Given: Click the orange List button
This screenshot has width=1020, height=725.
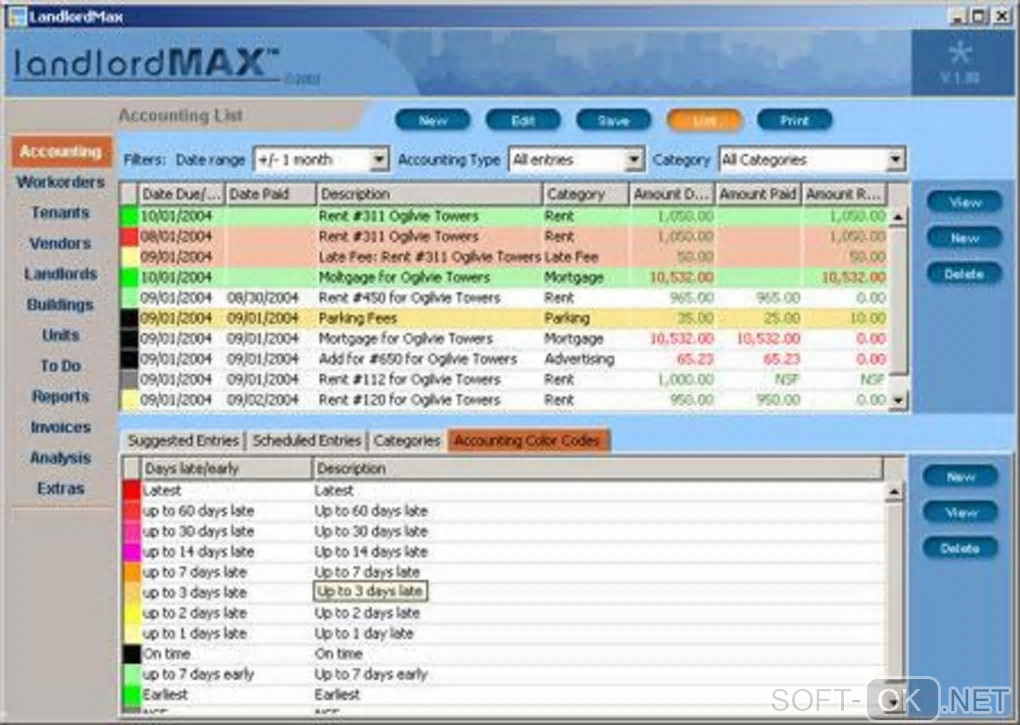Looking at the screenshot, I should pyautogui.click(x=704, y=120).
